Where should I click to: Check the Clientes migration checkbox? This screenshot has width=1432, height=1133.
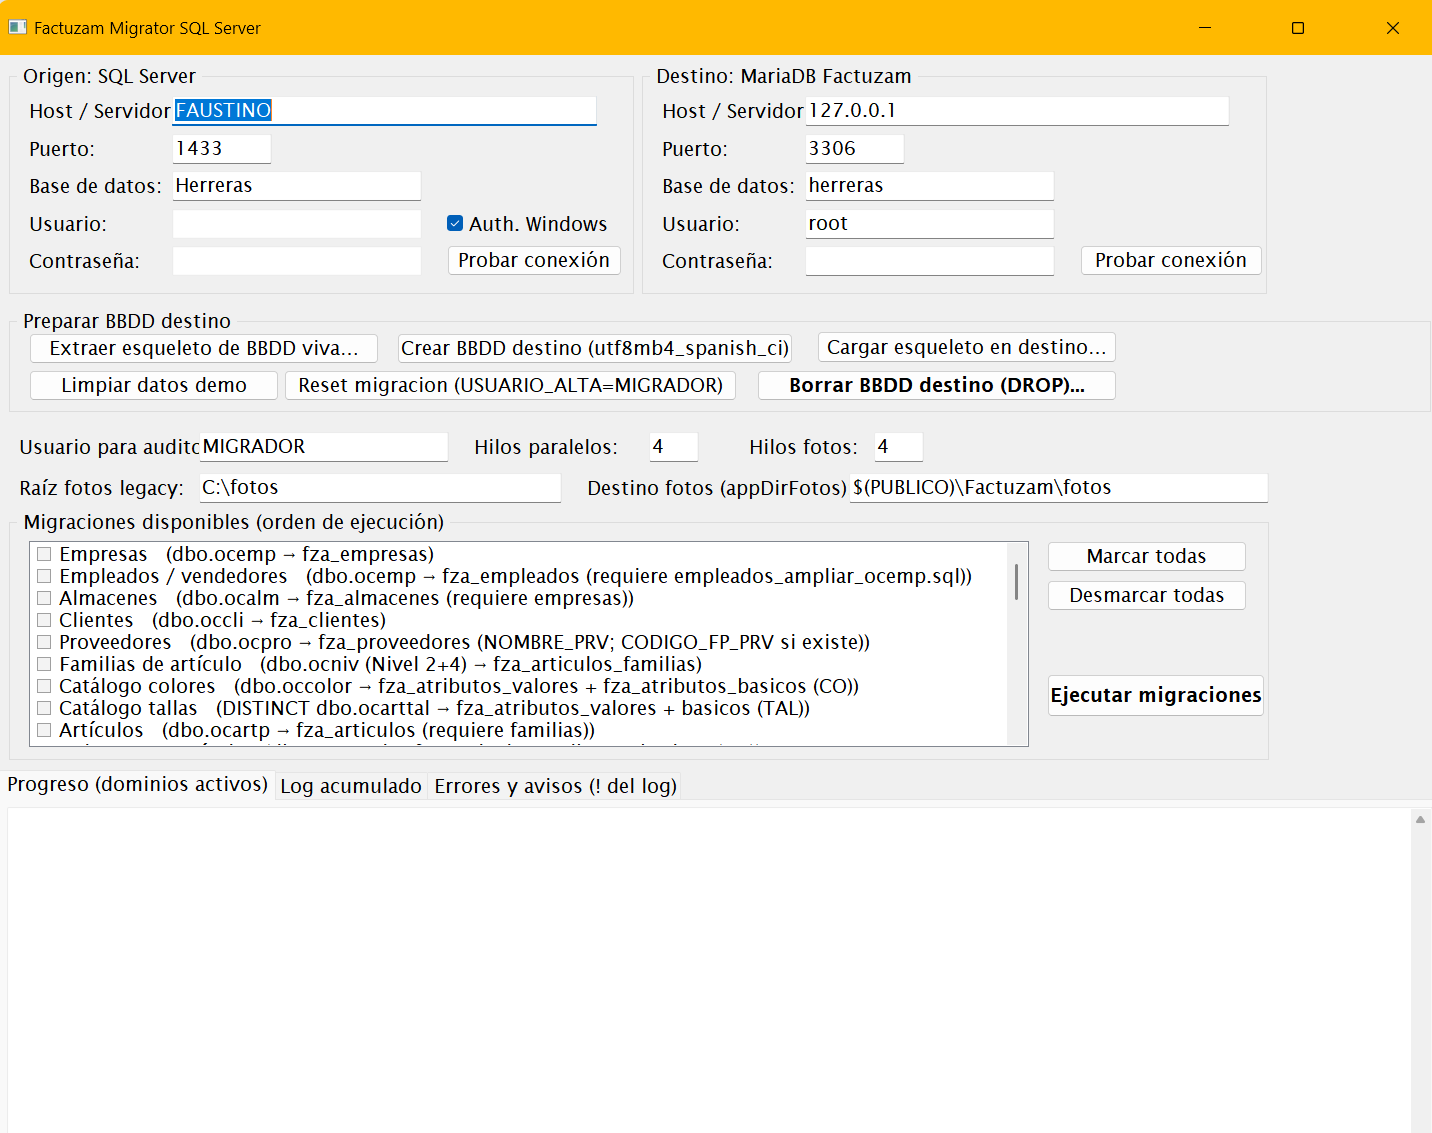tap(44, 620)
